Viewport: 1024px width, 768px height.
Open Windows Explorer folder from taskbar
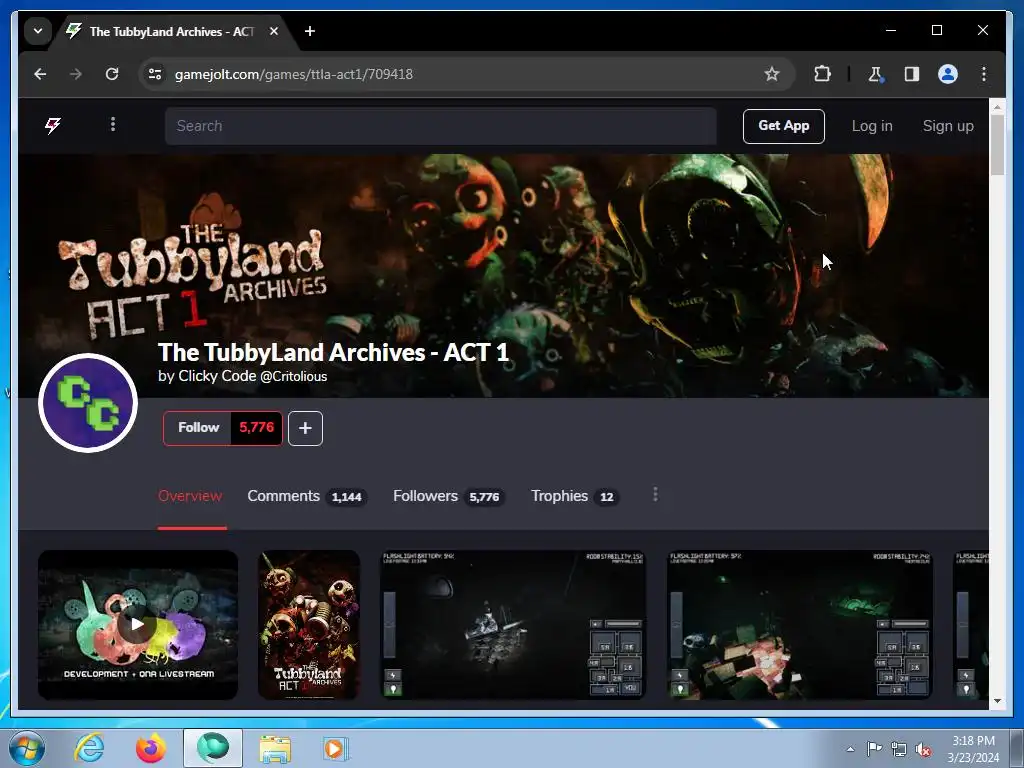point(275,748)
